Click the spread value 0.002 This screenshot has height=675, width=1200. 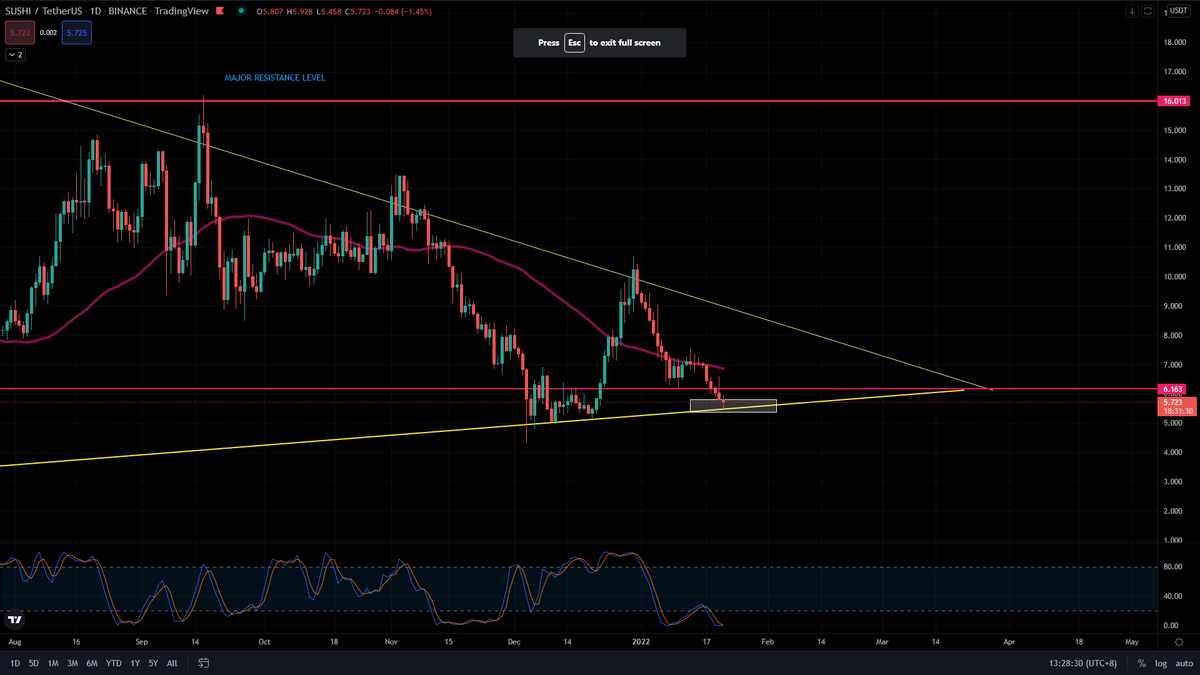[47, 33]
